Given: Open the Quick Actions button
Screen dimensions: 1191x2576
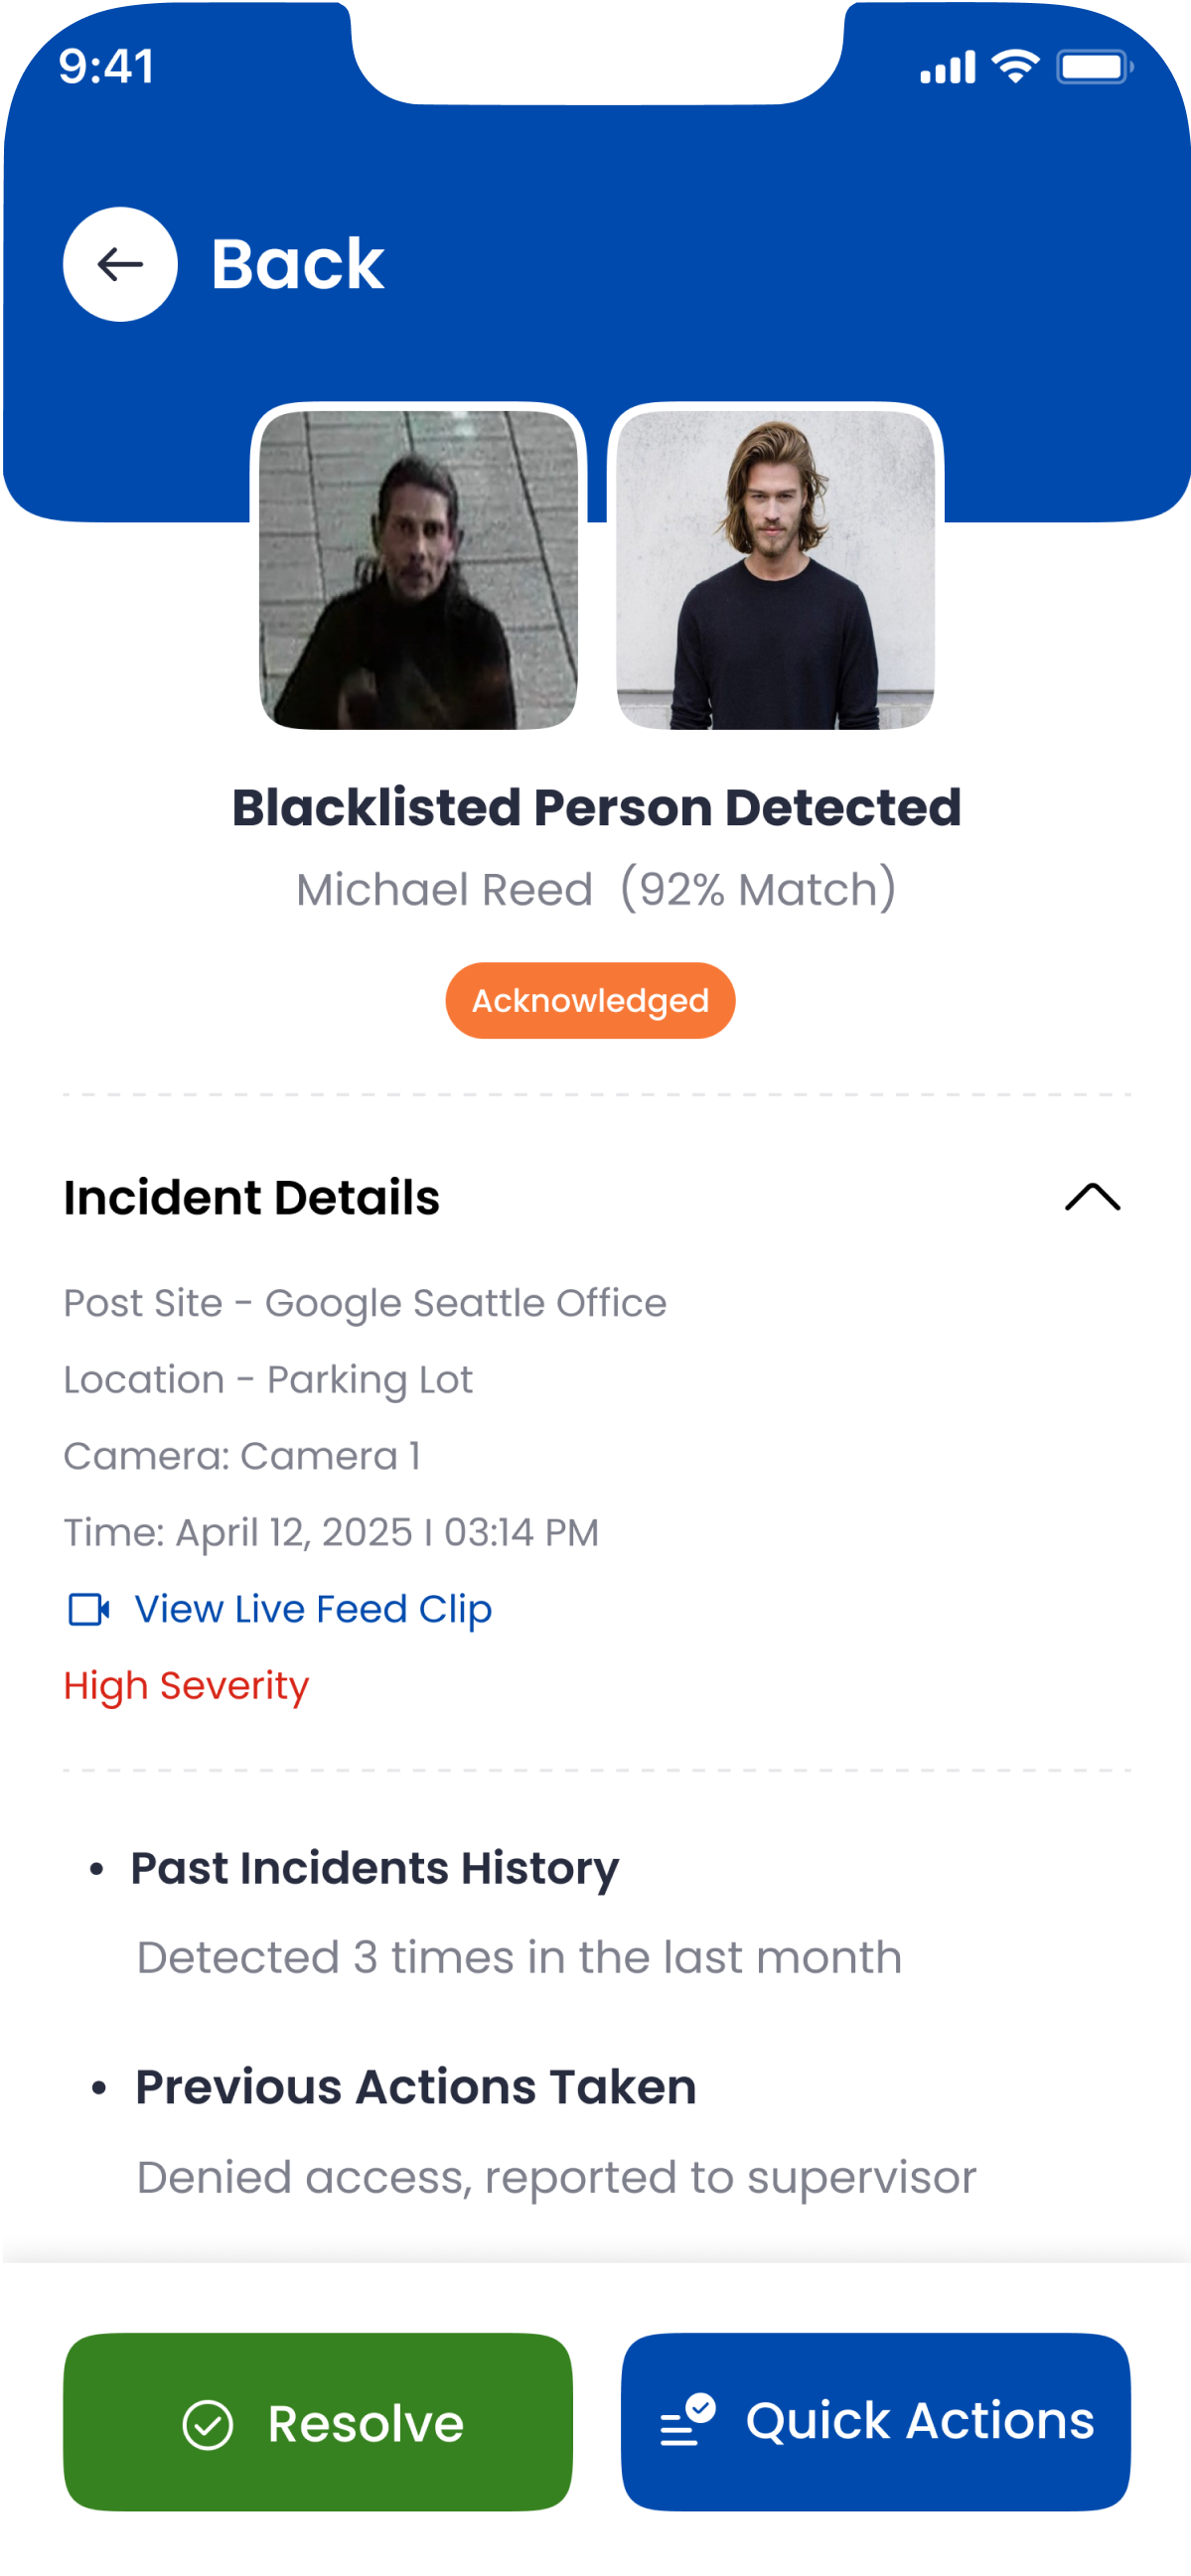Looking at the screenshot, I should coord(875,2421).
